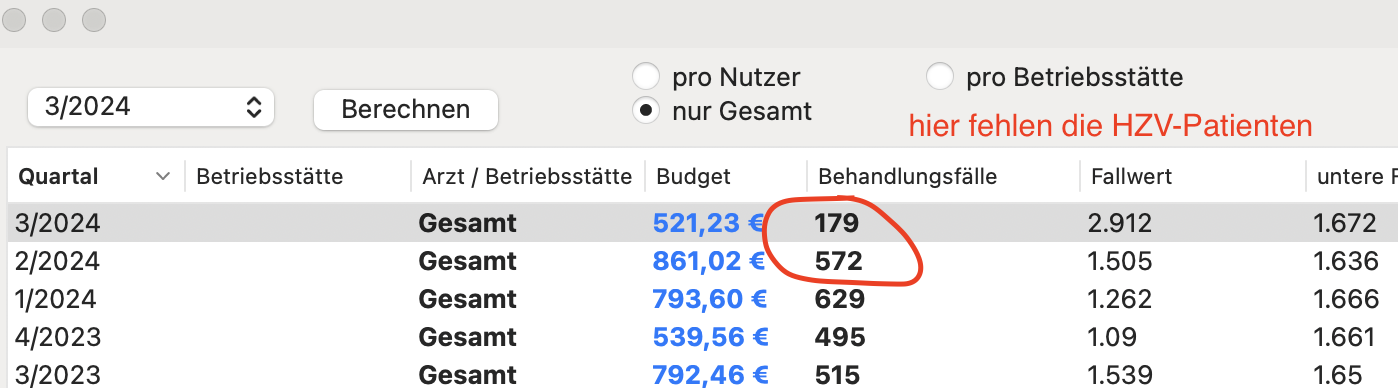
Task: Click the Arzt / Betriebsstätte column header
Action: (x=527, y=177)
